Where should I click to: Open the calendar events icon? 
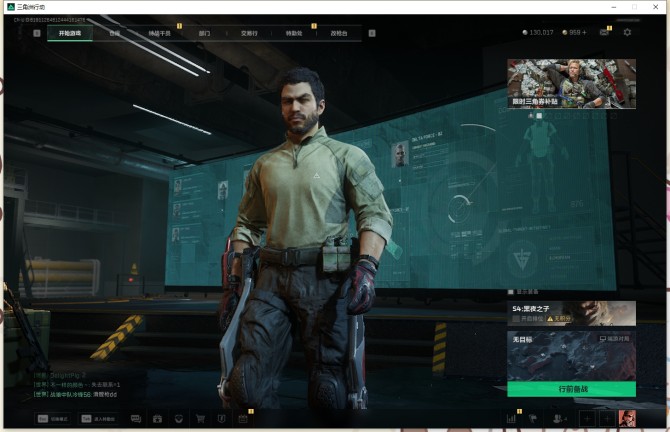point(243,419)
